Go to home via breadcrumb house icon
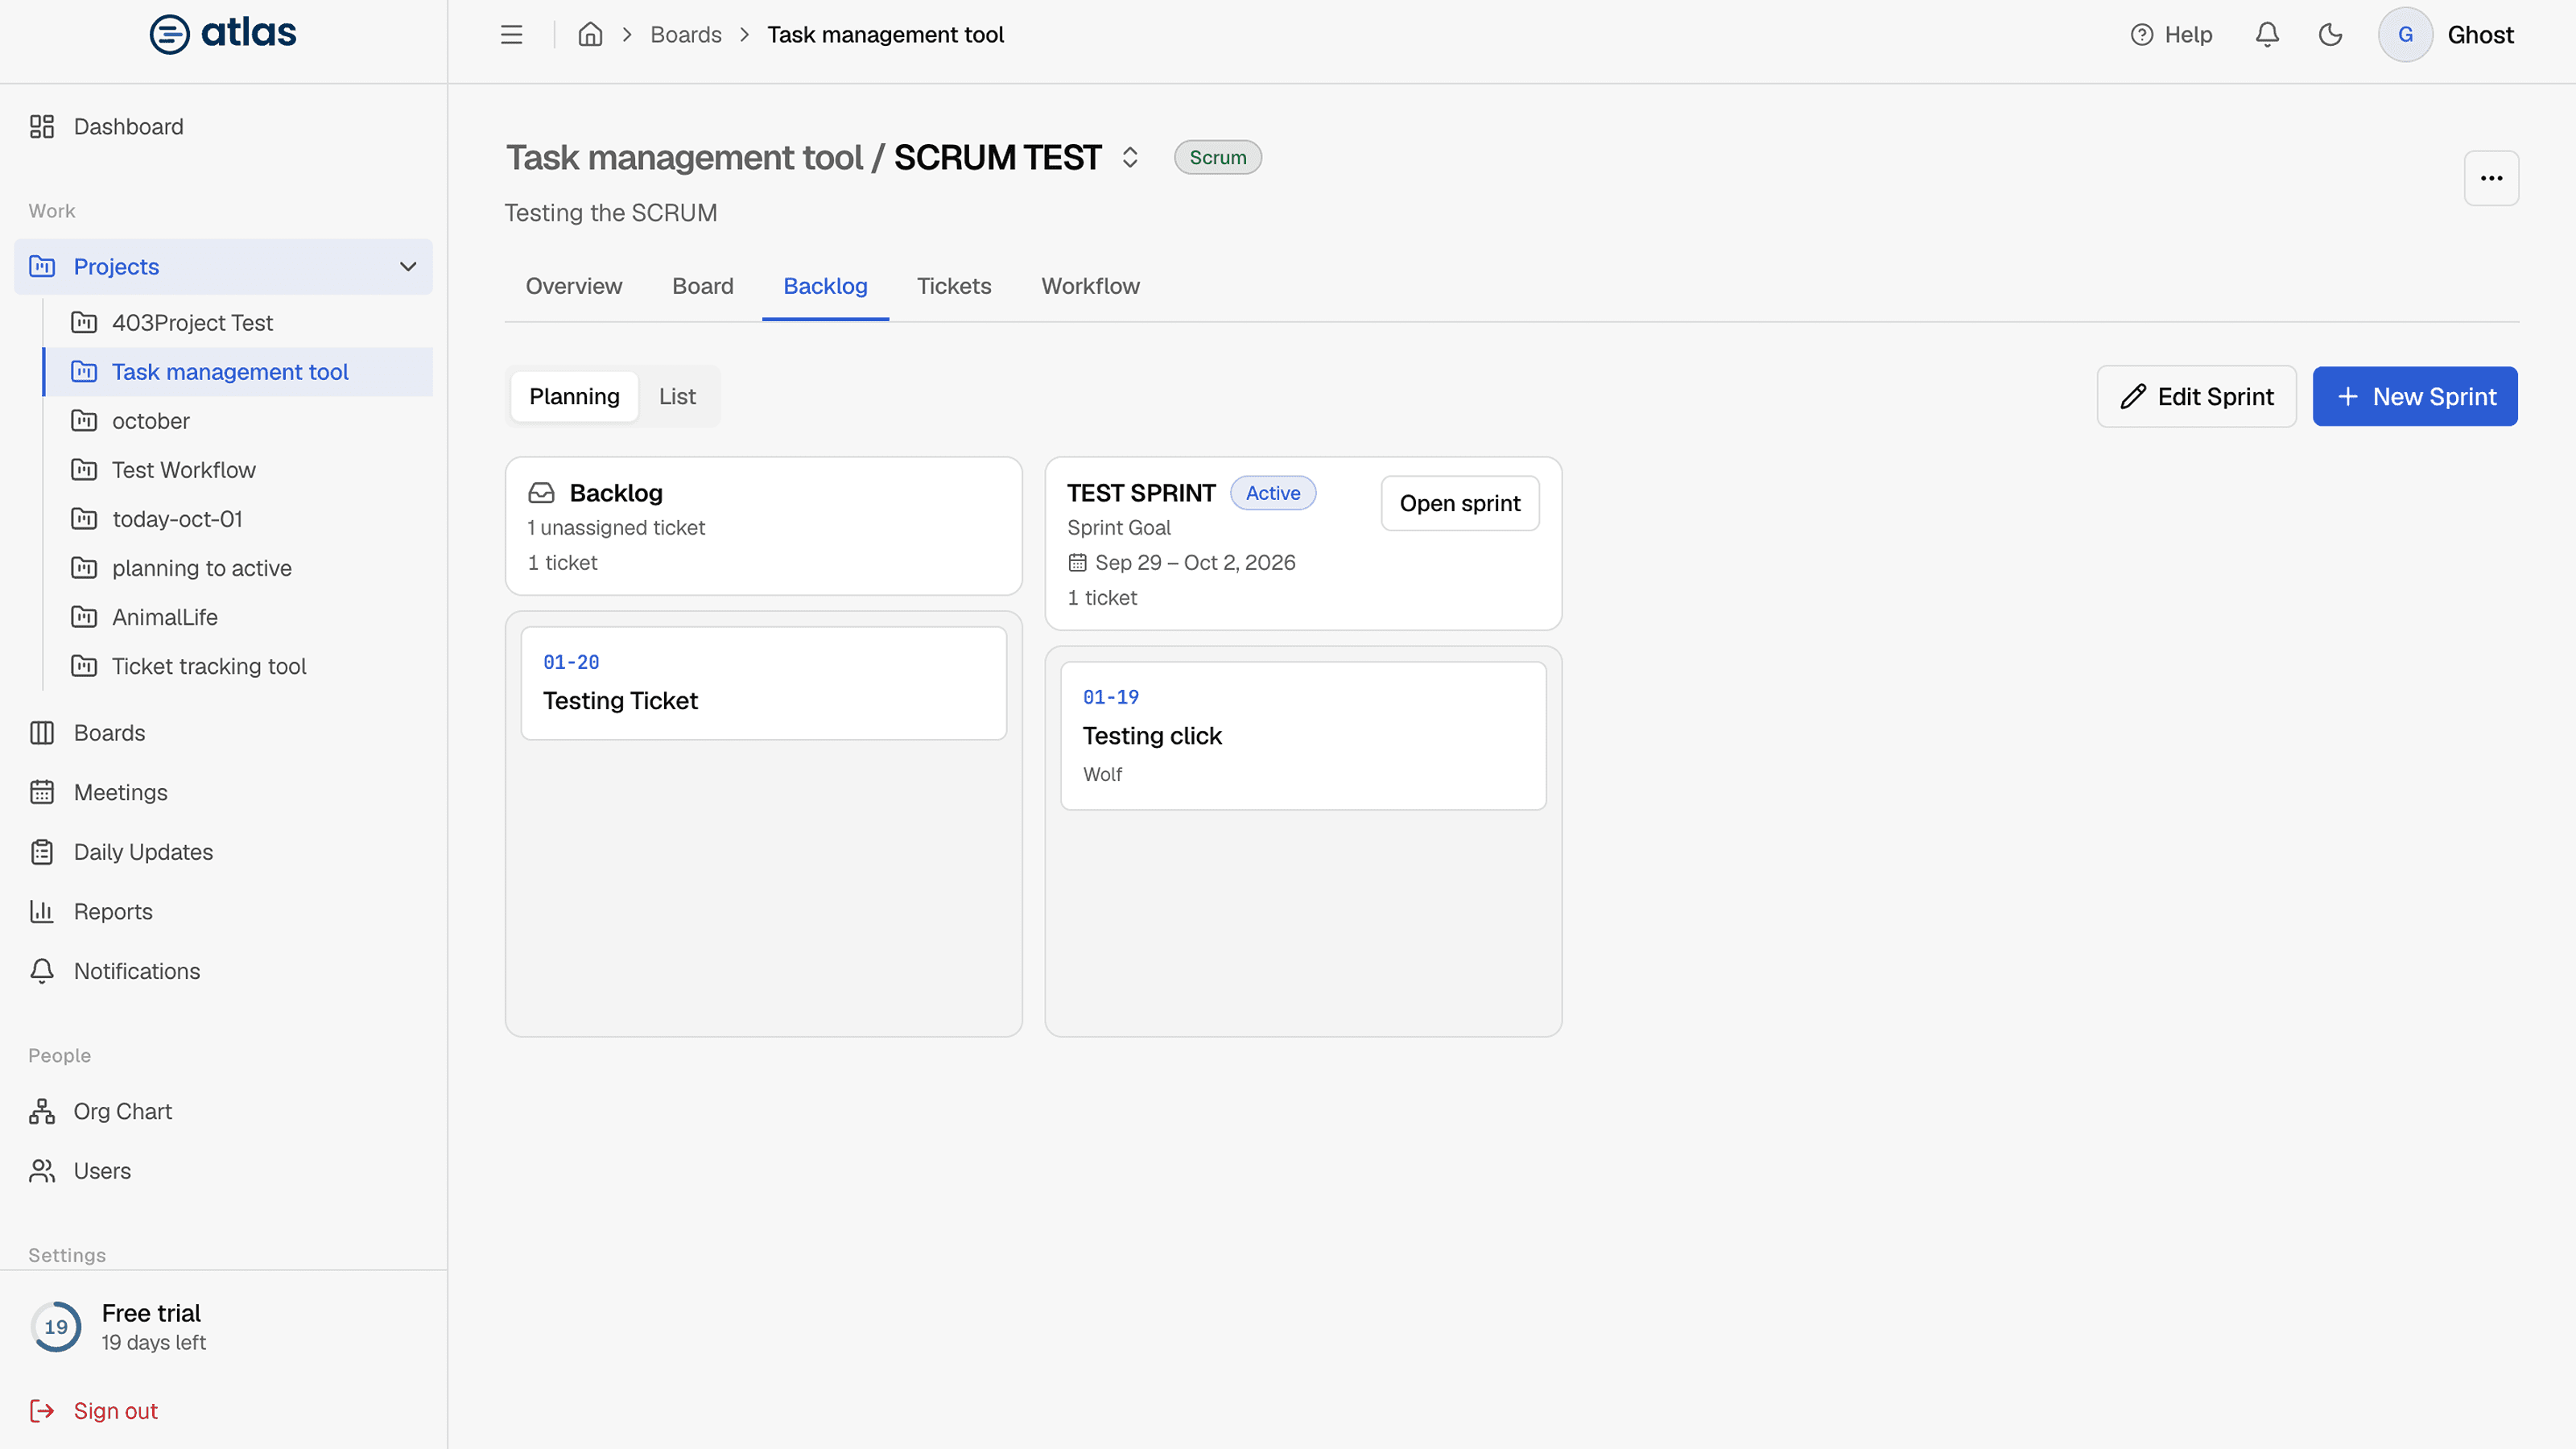 click(x=590, y=35)
